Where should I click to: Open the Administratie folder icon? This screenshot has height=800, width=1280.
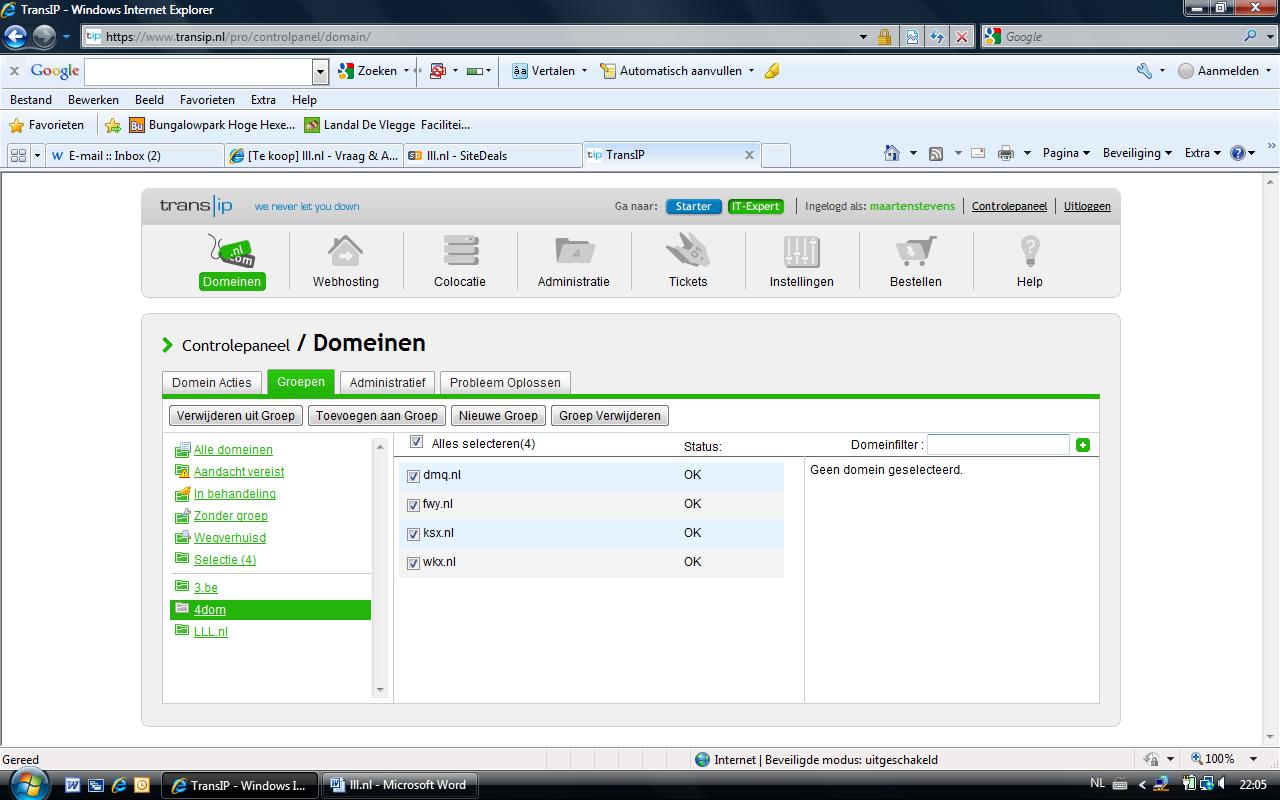pyautogui.click(x=574, y=252)
